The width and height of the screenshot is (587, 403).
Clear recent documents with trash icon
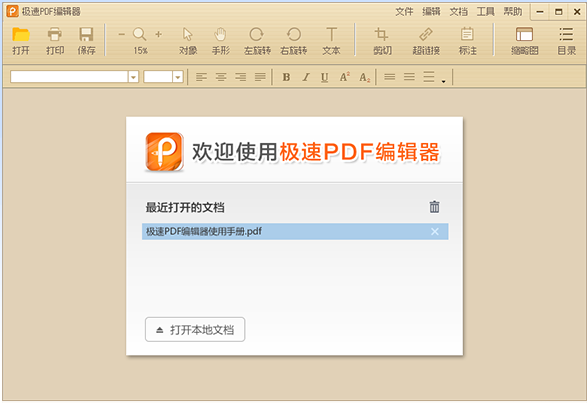click(x=434, y=207)
